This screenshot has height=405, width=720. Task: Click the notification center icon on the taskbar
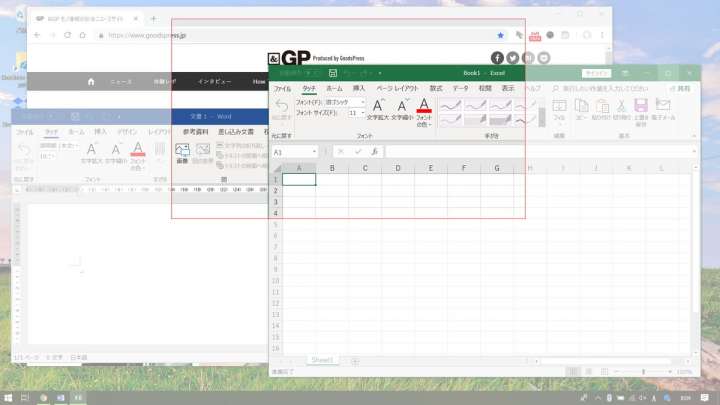[x=705, y=398]
